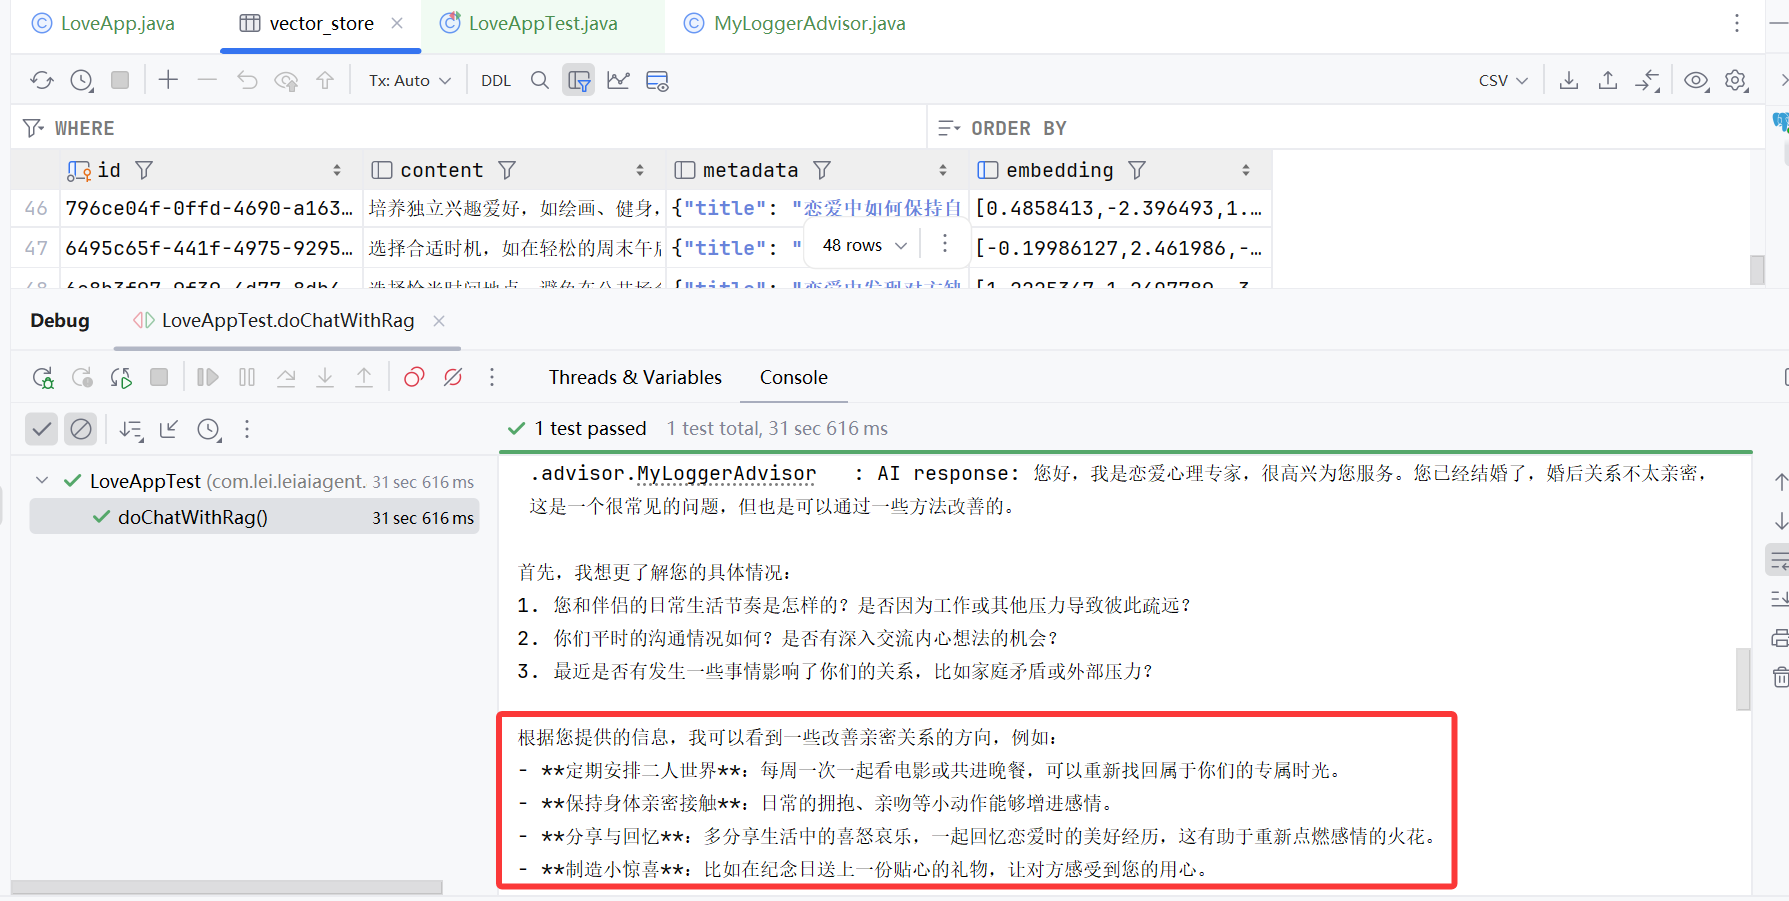This screenshot has height=901, width=1789.
Task: Close the LoveAppTest.doChatWithRag debug tab
Action: (x=439, y=321)
